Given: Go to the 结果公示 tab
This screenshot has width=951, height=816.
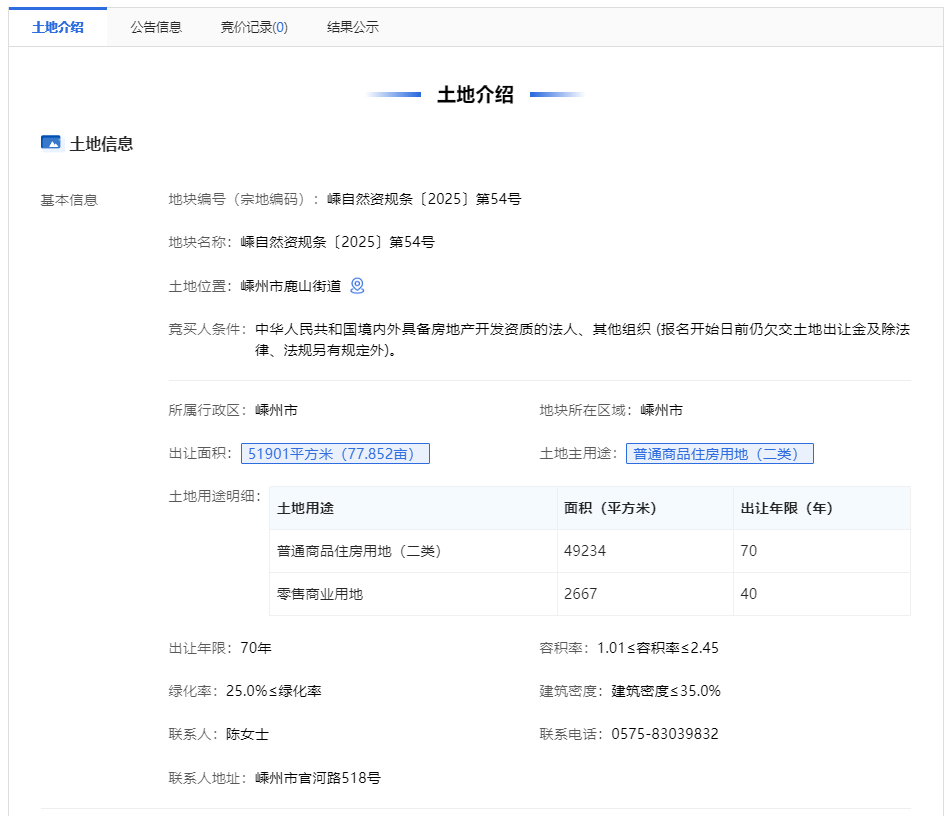Looking at the screenshot, I should 353,27.
